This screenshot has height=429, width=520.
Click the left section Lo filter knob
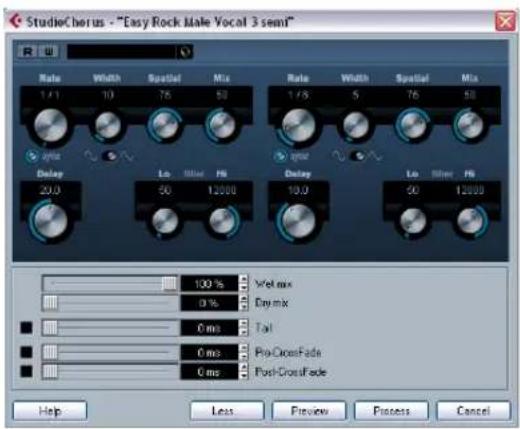[x=165, y=221]
